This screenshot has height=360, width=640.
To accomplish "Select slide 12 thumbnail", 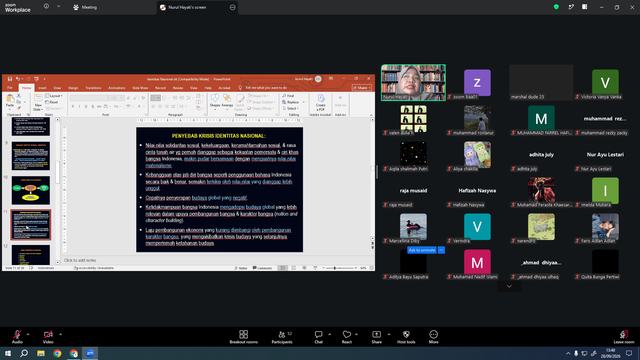I will pyautogui.click(x=31, y=254).
